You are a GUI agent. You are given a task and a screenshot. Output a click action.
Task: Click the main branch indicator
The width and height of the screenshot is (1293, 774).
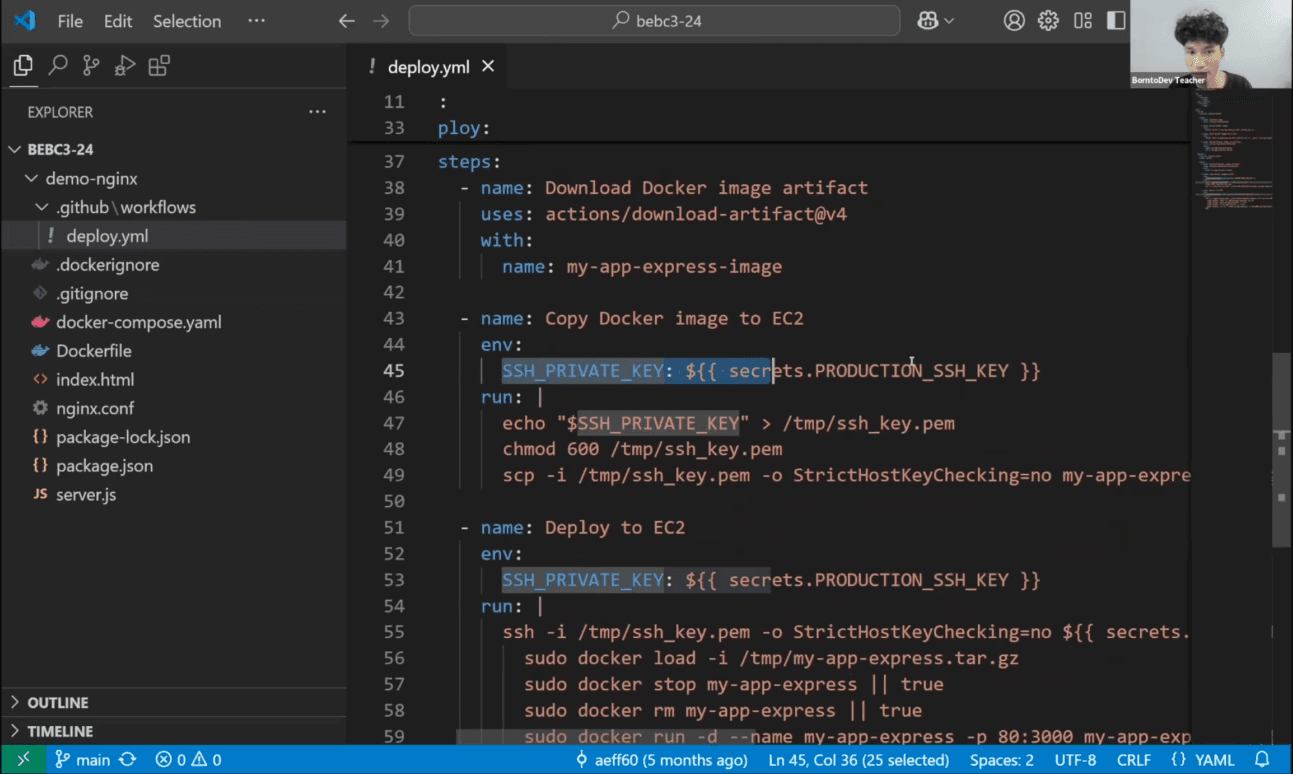(83, 760)
